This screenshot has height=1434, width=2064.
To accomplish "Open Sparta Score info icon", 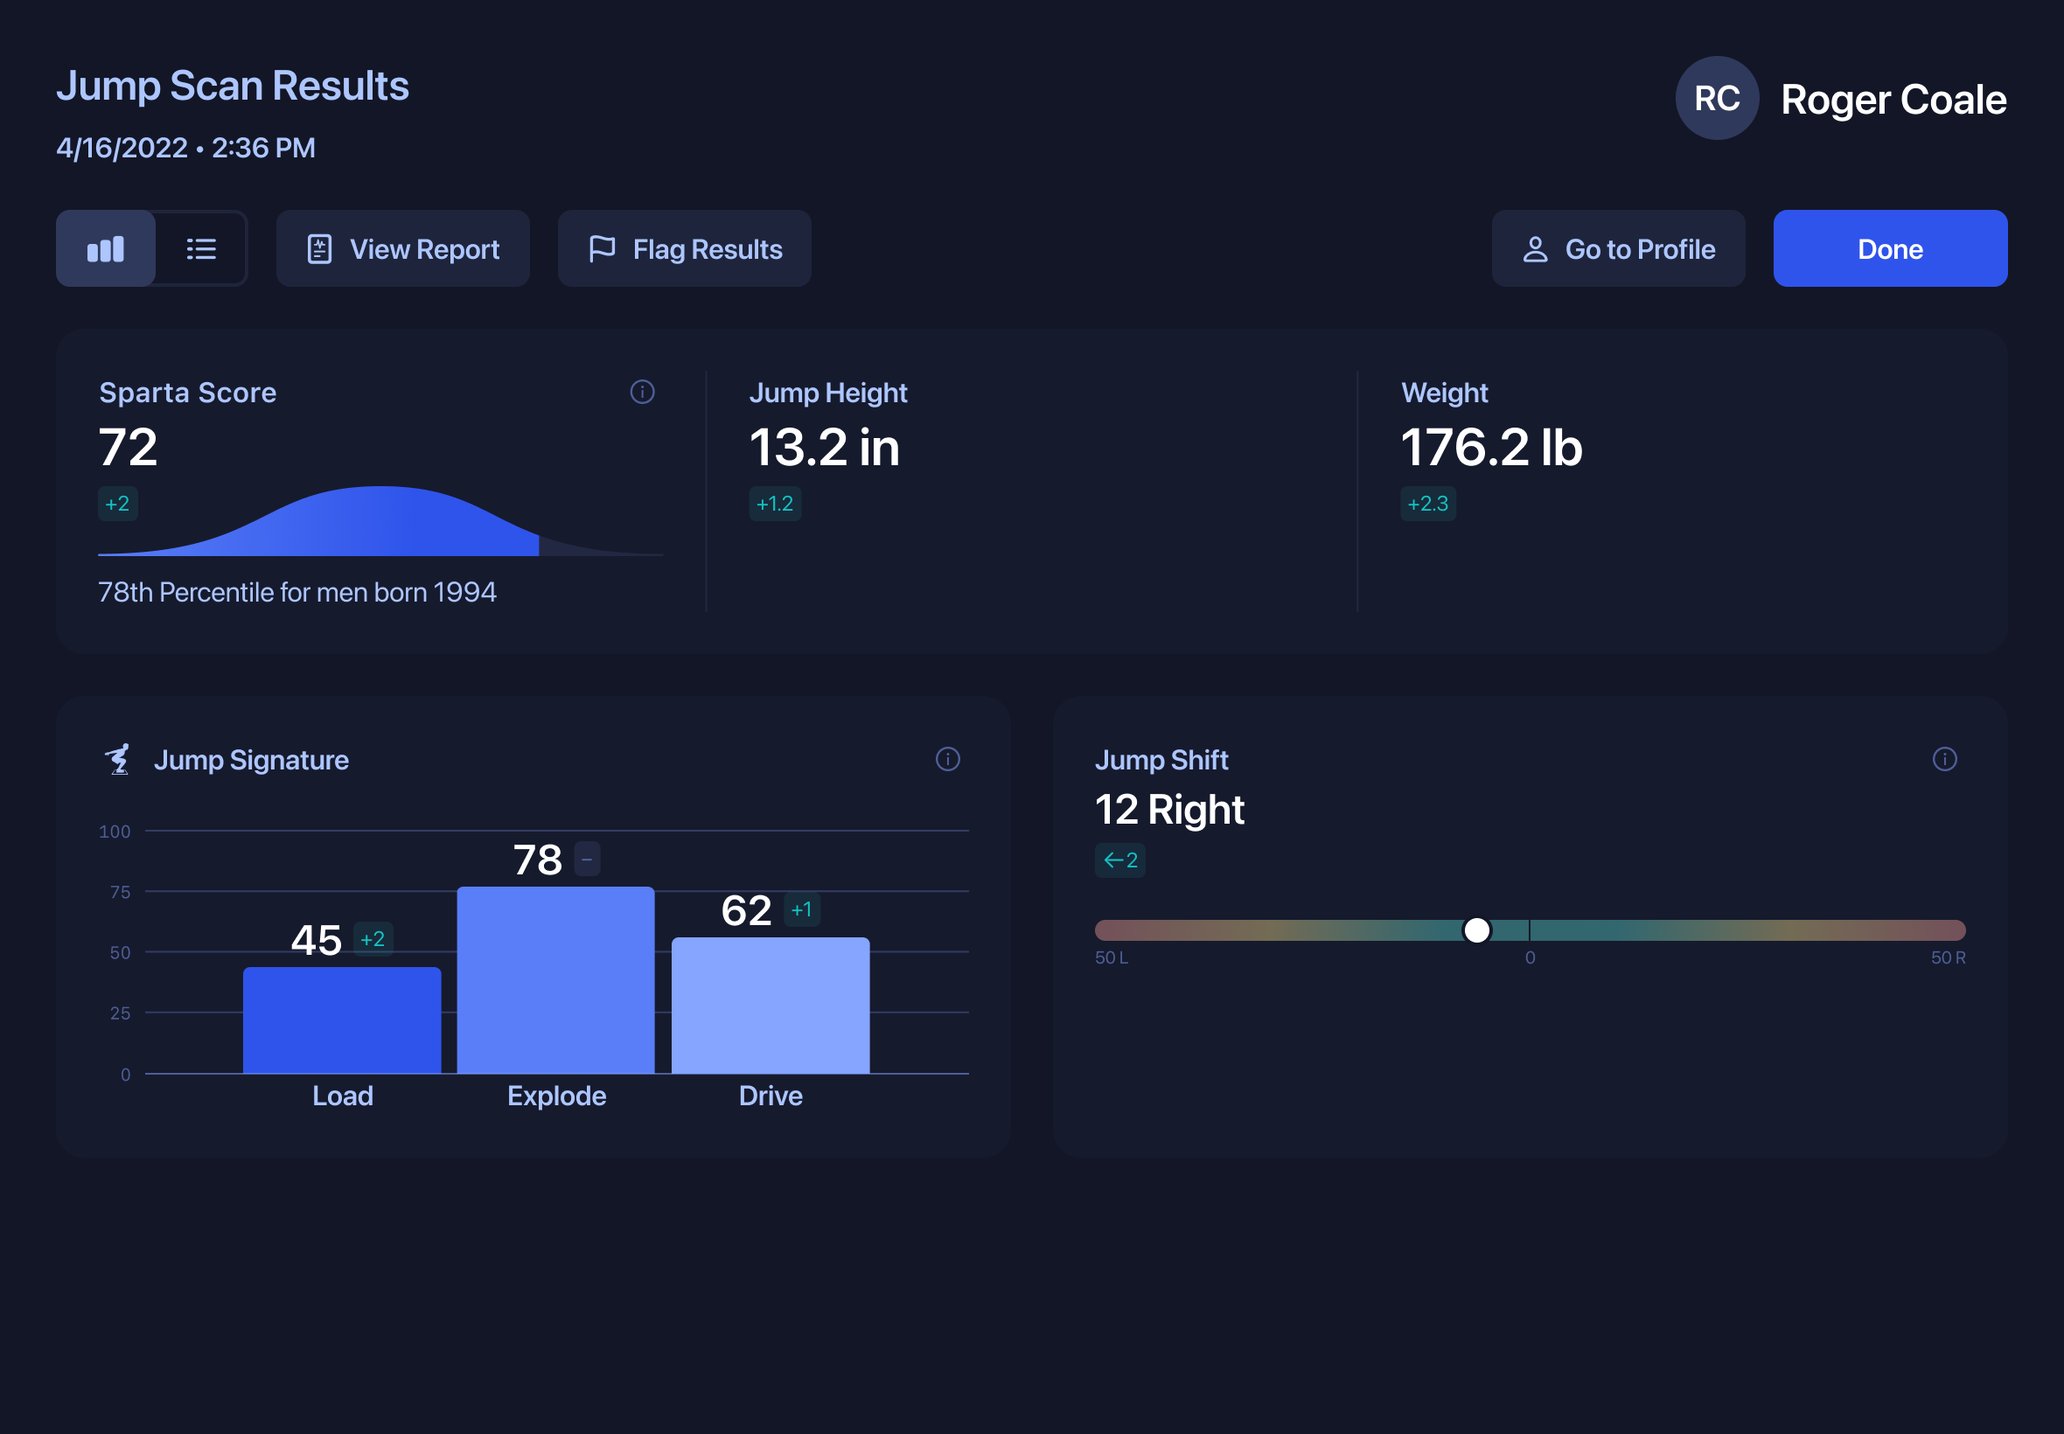I will (x=642, y=392).
